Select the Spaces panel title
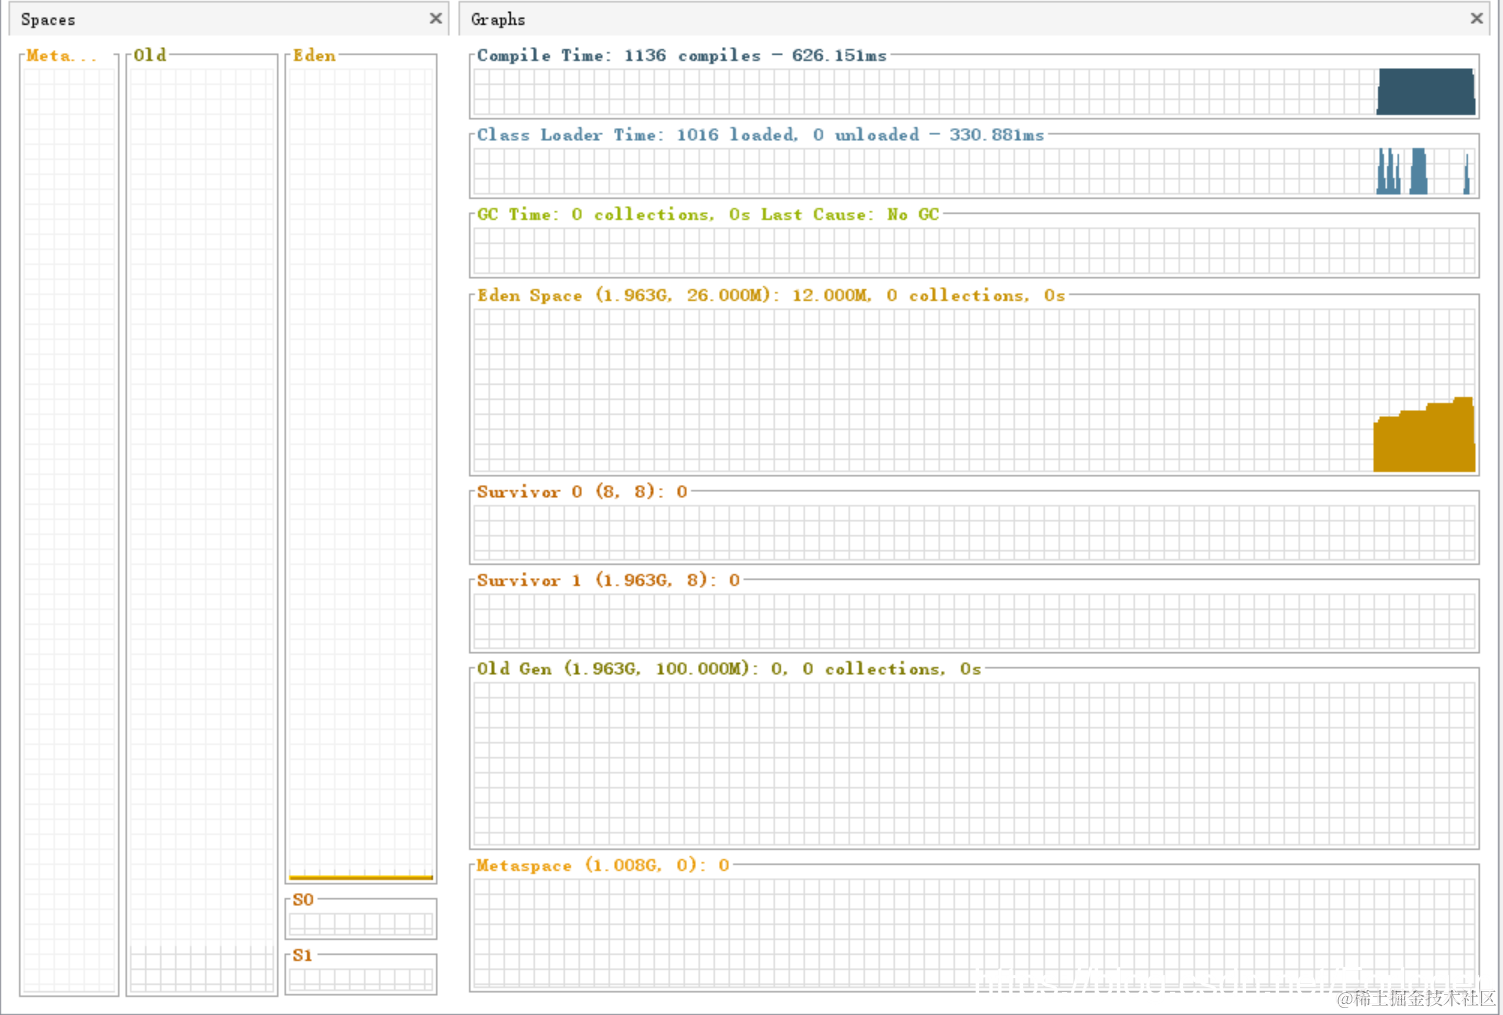 coord(48,20)
